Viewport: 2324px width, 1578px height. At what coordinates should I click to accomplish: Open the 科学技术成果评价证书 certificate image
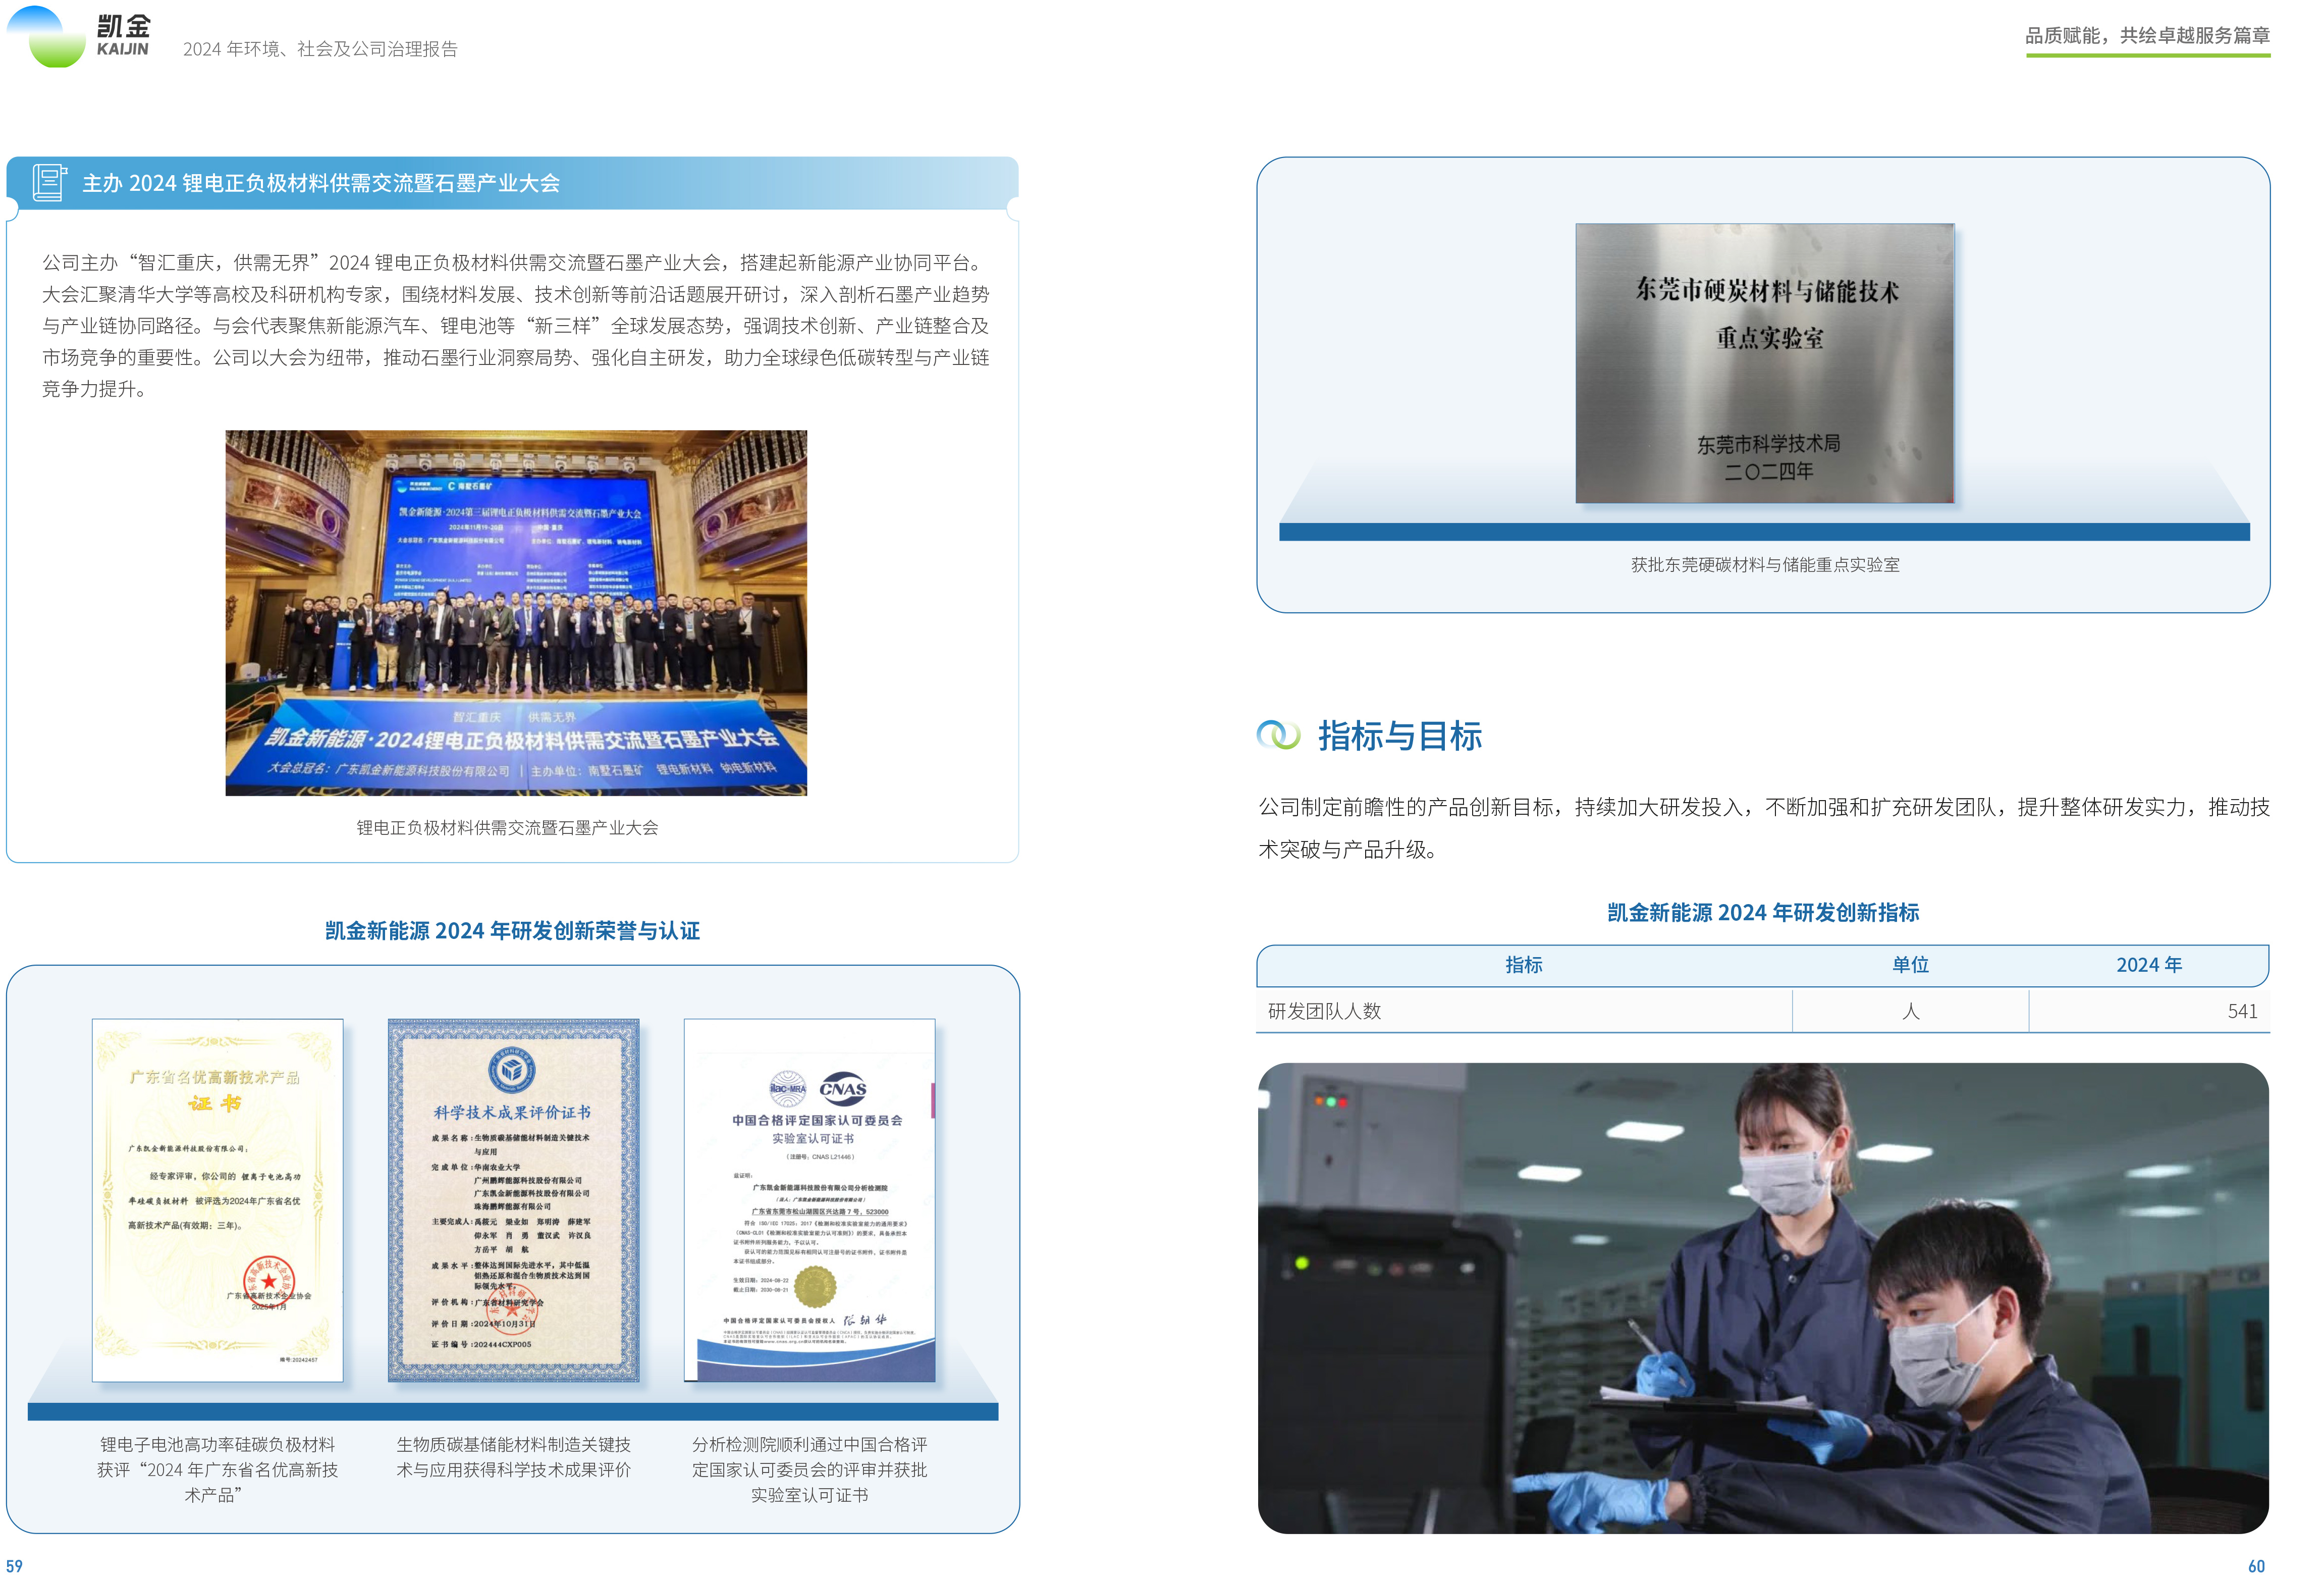(x=513, y=1200)
